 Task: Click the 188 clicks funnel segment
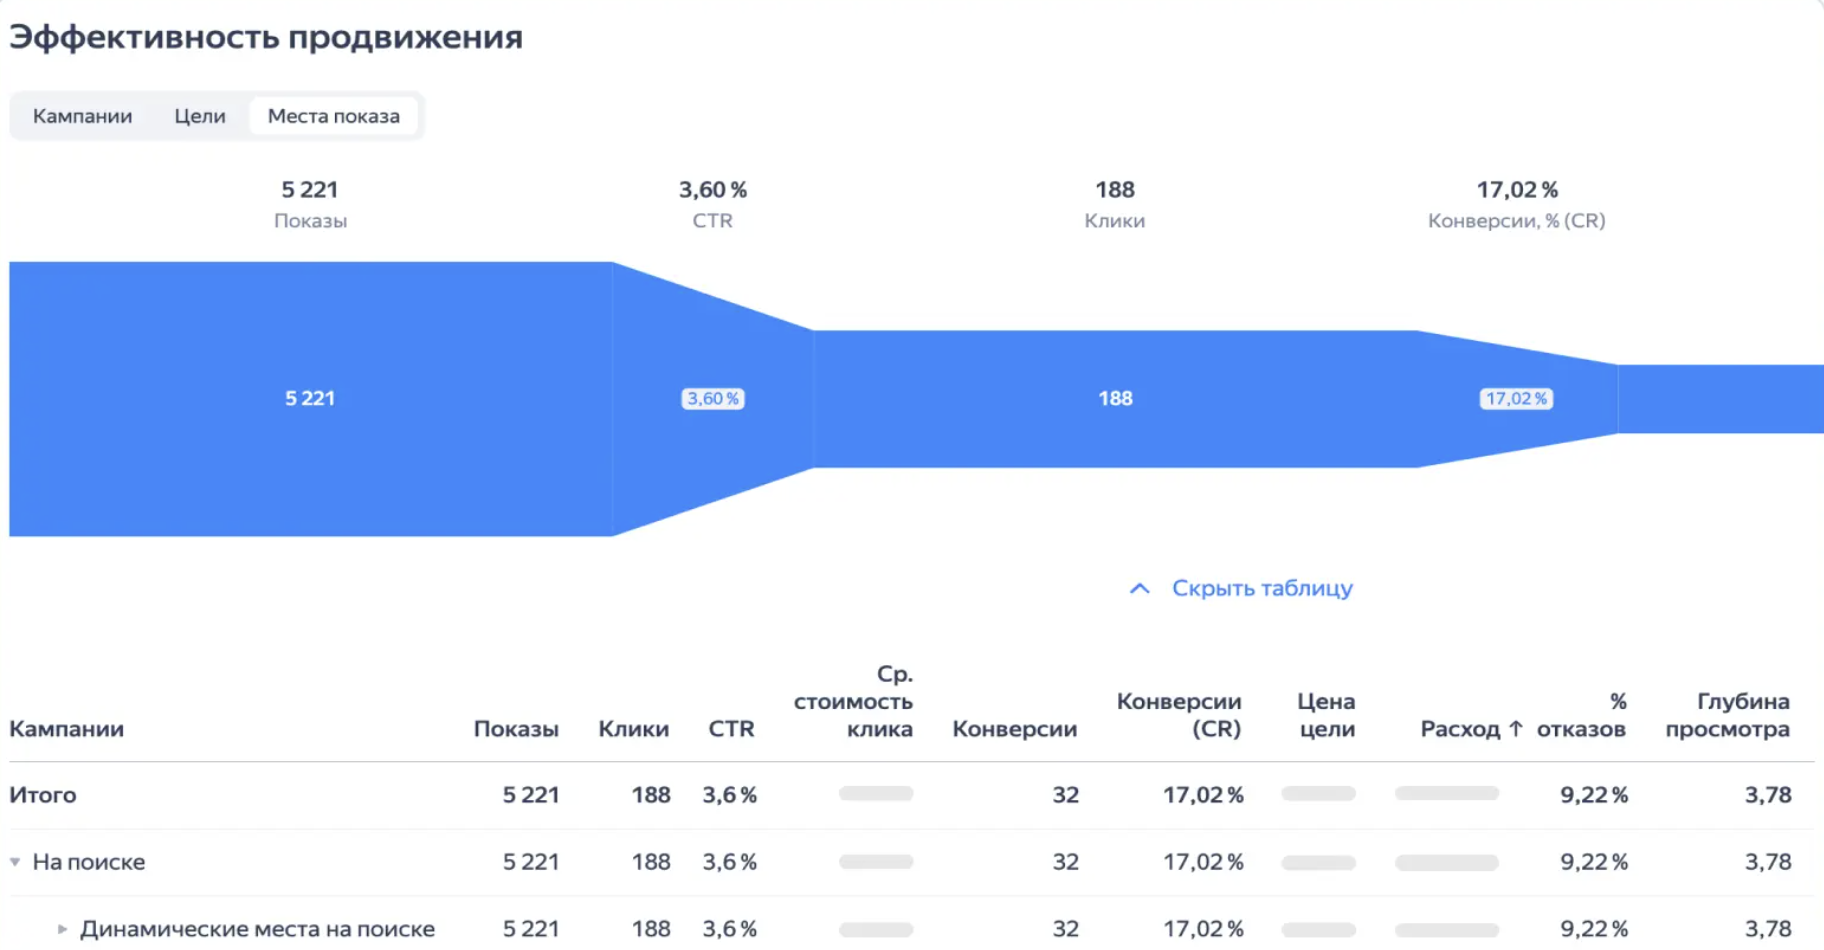(x=1115, y=399)
